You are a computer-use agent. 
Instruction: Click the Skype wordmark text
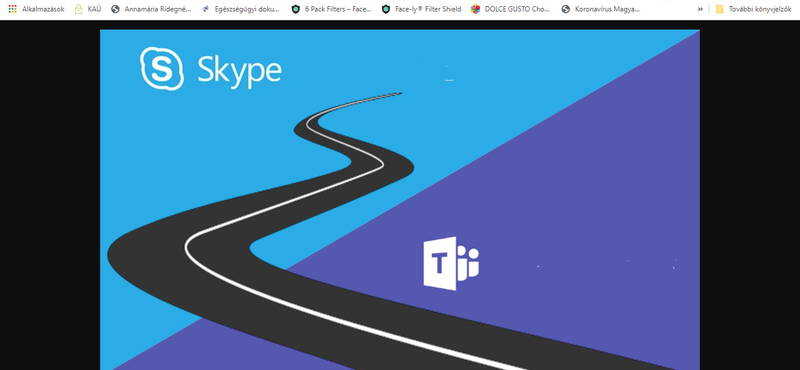[x=239, y=71]
